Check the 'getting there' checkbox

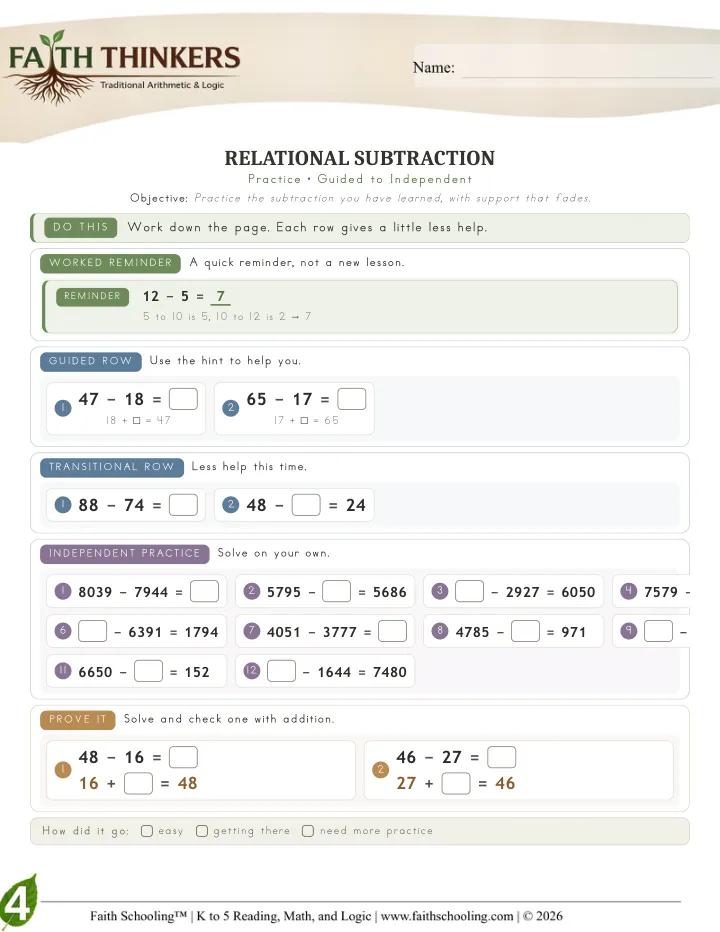(x=202, y=830)
